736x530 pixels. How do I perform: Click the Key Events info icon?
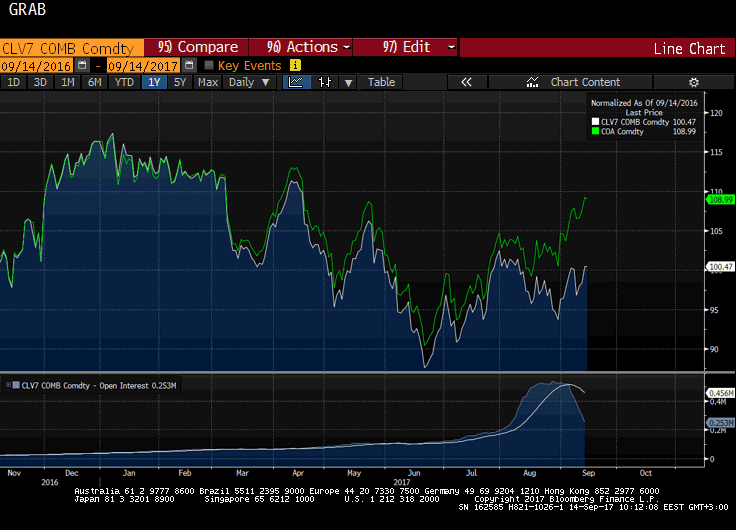295,65
